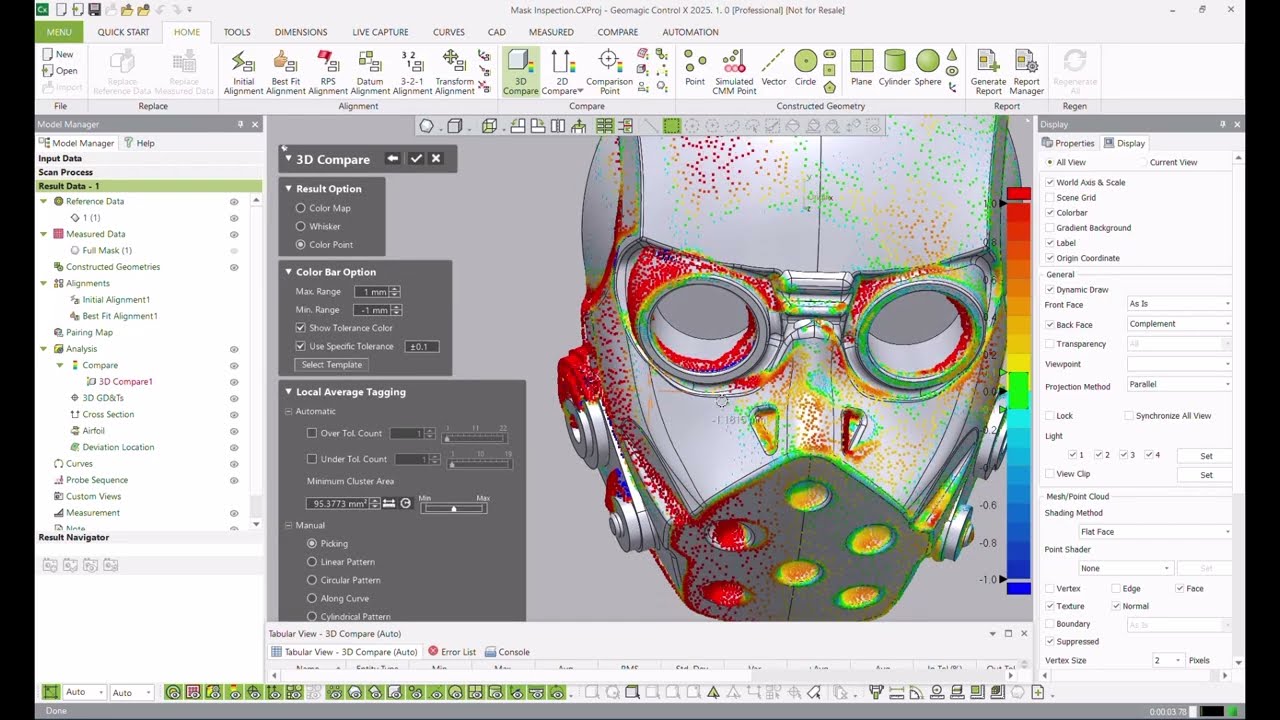Disable the Show Tolerance Color checkbox
The image size is (1280, 720).
pyautogui.click(x=301, y=328)
